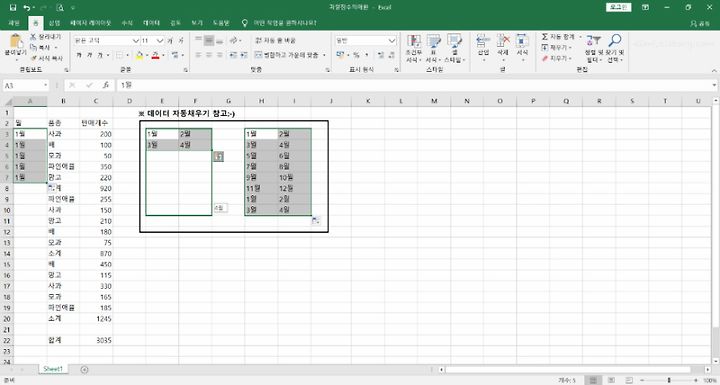Image resolution: width=720 pixels, height=385 pixels.
Task: Toggle middle vertical alignment
Action: [x=209, y=40]
